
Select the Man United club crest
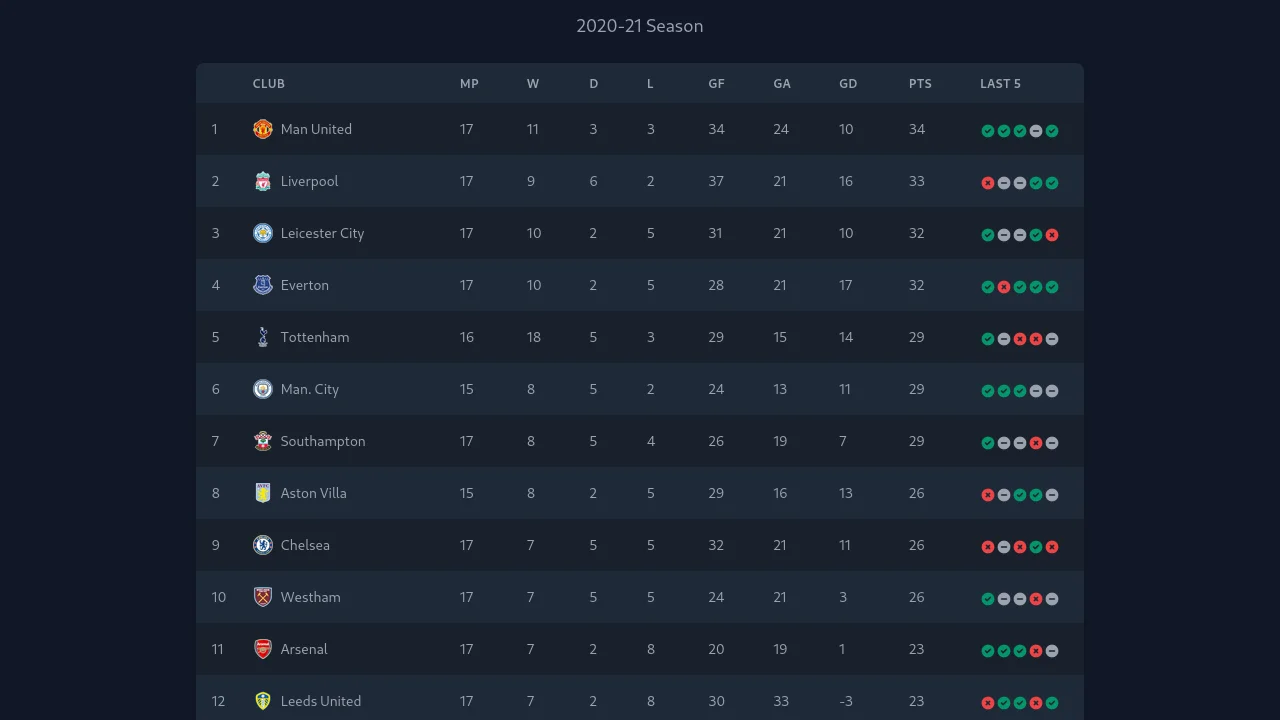(x=262, y=129)
